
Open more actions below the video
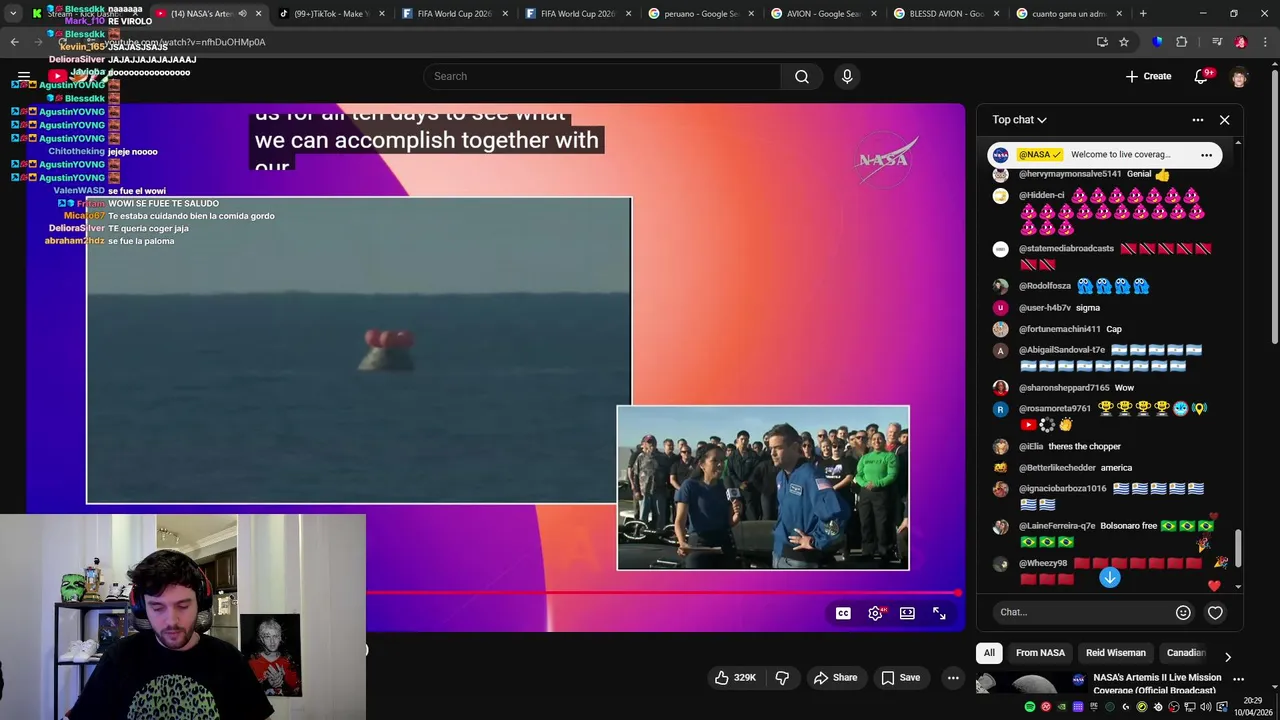tap(953, 677)
